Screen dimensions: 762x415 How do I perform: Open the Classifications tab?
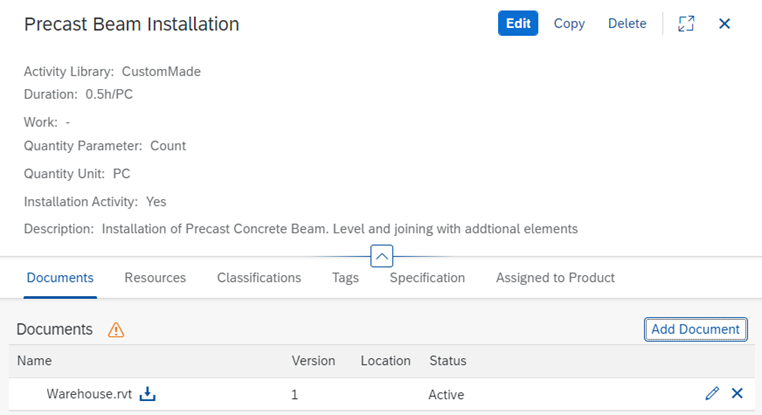(259, 277)
